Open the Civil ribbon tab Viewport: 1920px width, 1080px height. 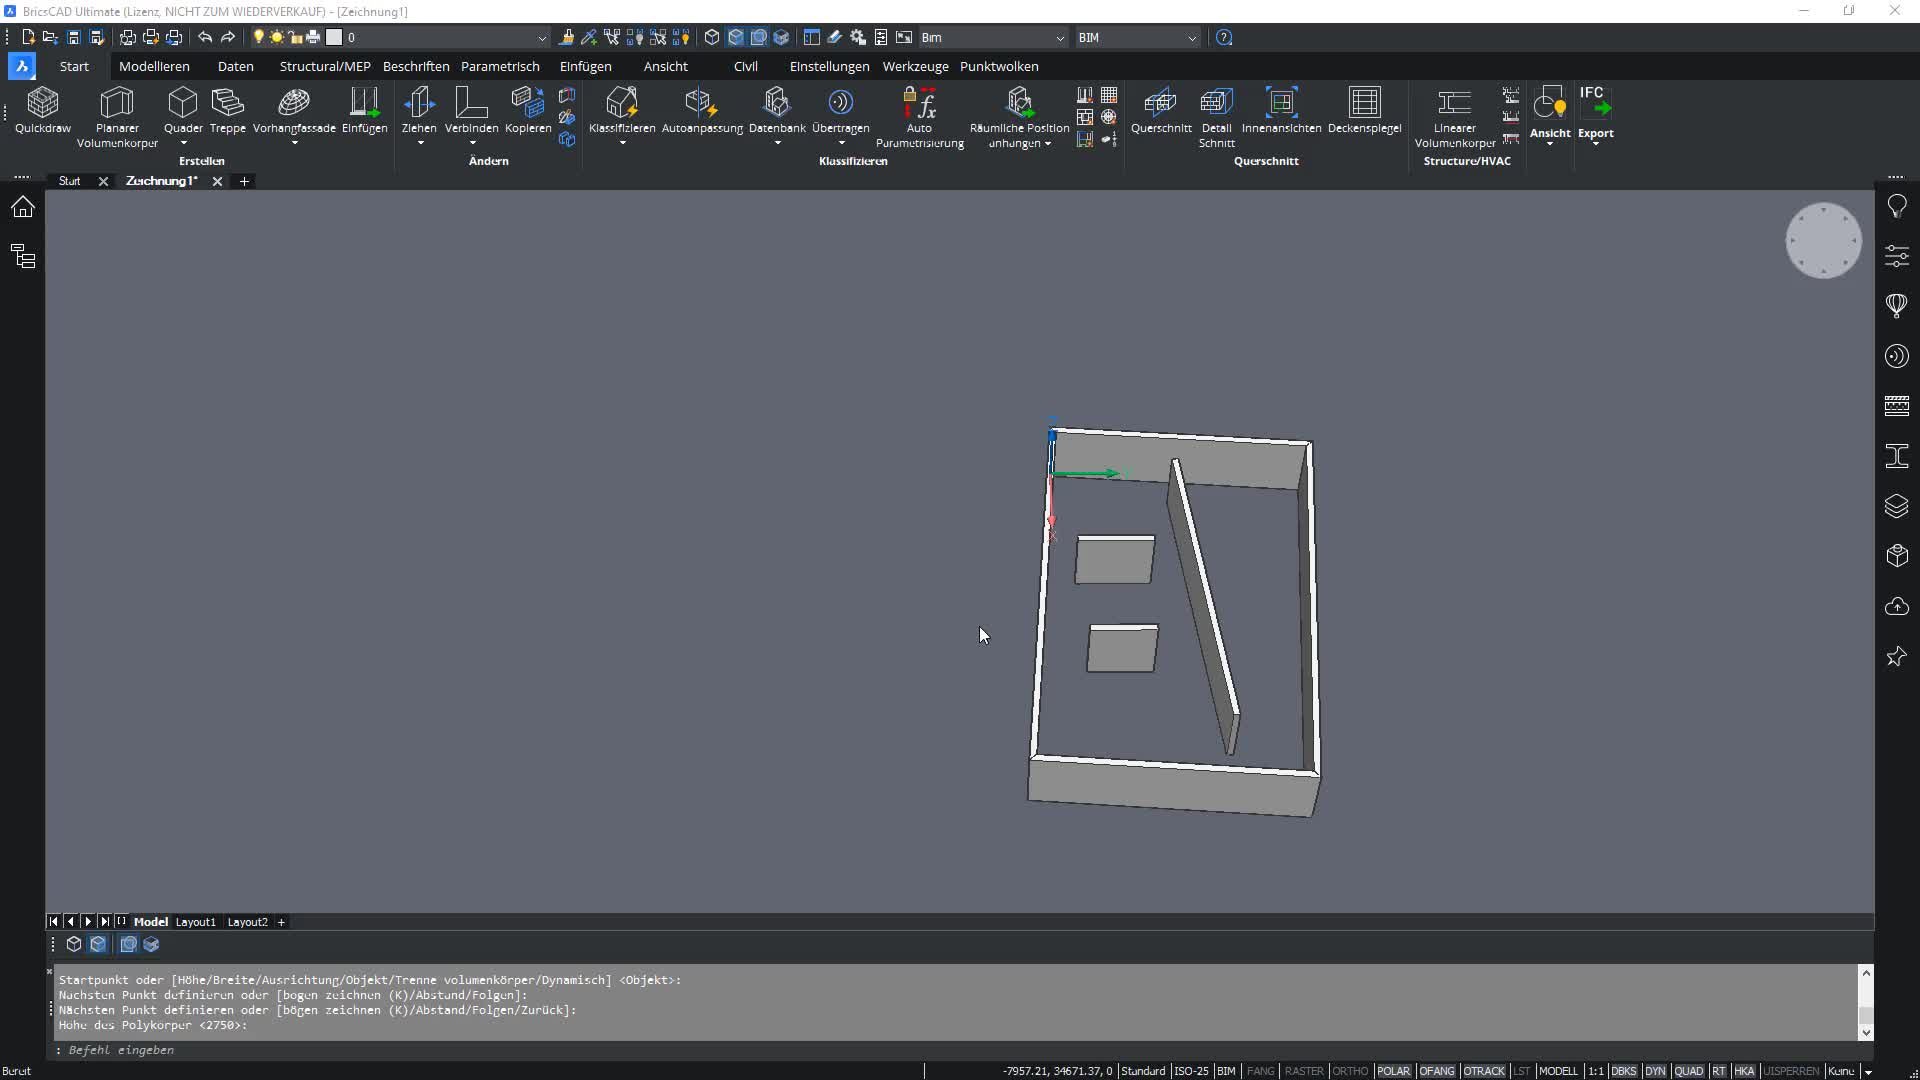[x=746, y=66]
